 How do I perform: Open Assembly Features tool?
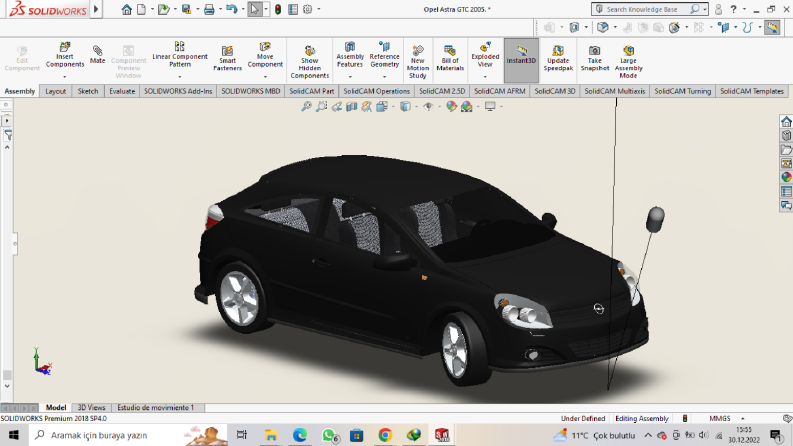coord(350,56)
